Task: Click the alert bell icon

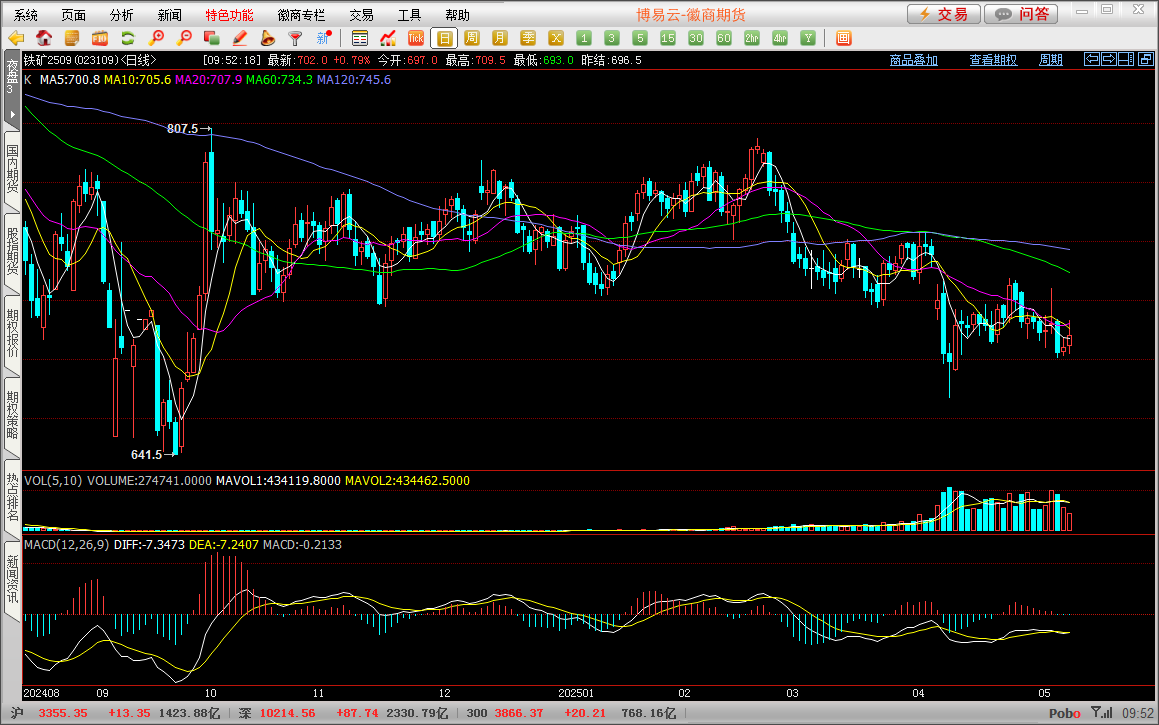Action: tap(267, 38)
